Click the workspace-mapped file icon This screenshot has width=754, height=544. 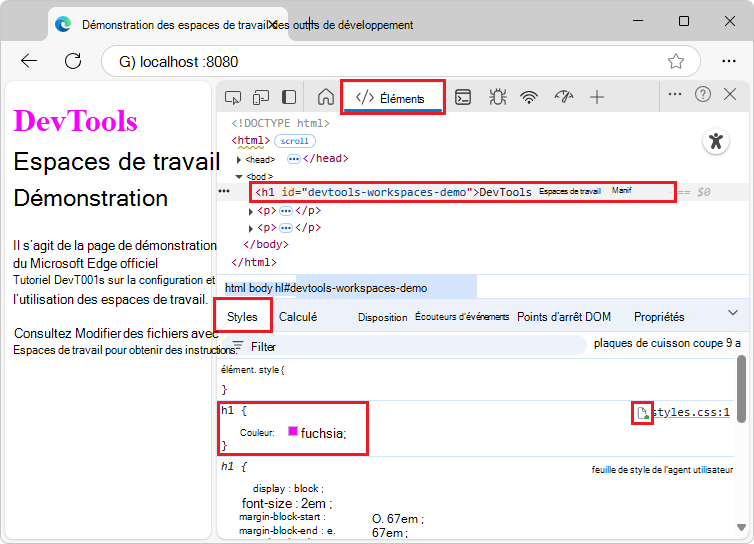click(x=642, y=413)
